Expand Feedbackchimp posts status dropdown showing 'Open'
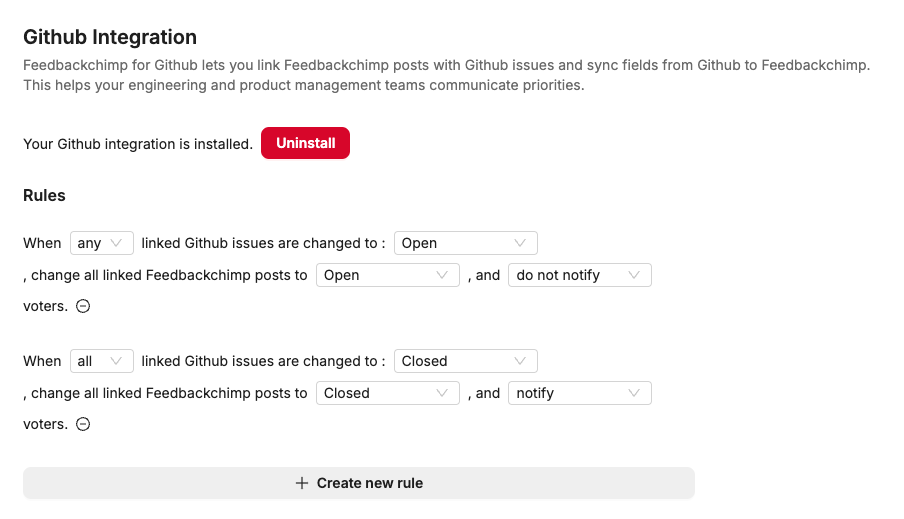Image resolution: width=904 pixels, height=519 pixels. tap(387, 275)
